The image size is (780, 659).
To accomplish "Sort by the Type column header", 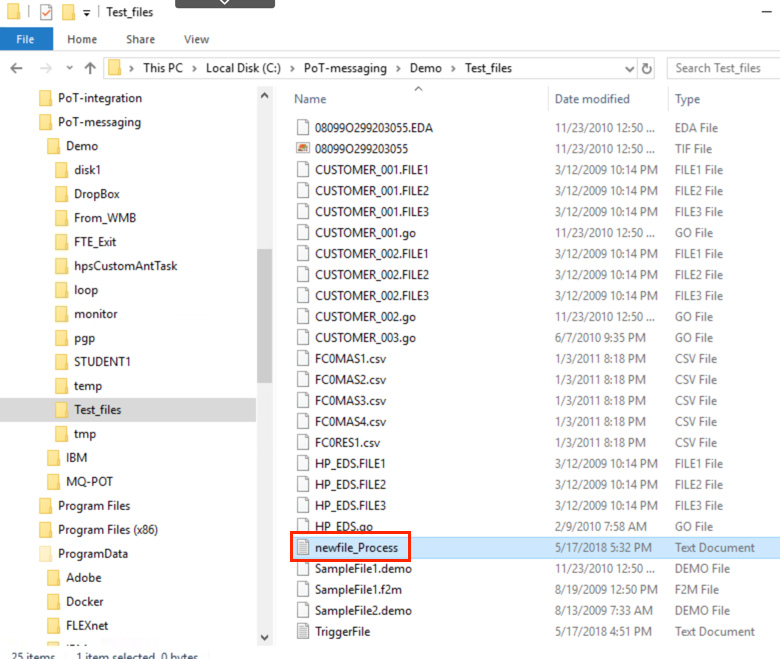I will click(687, 99).
